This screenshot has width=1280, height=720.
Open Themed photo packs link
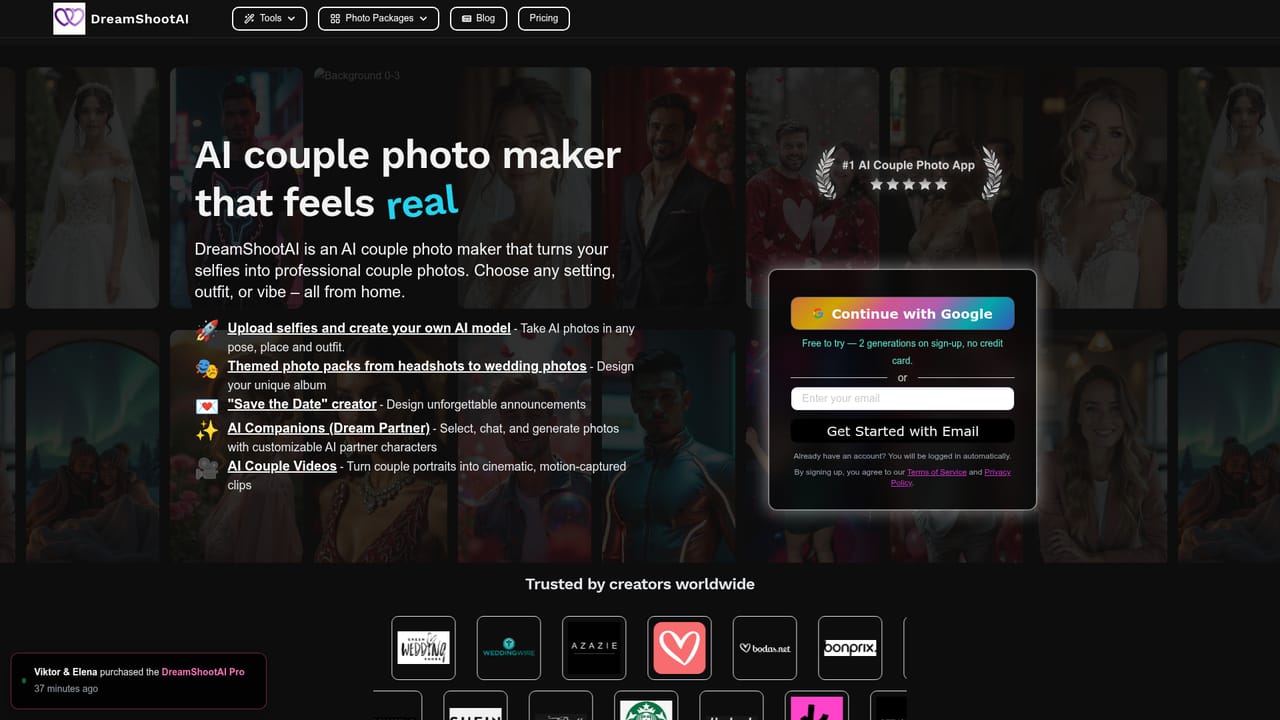(407, 366)
